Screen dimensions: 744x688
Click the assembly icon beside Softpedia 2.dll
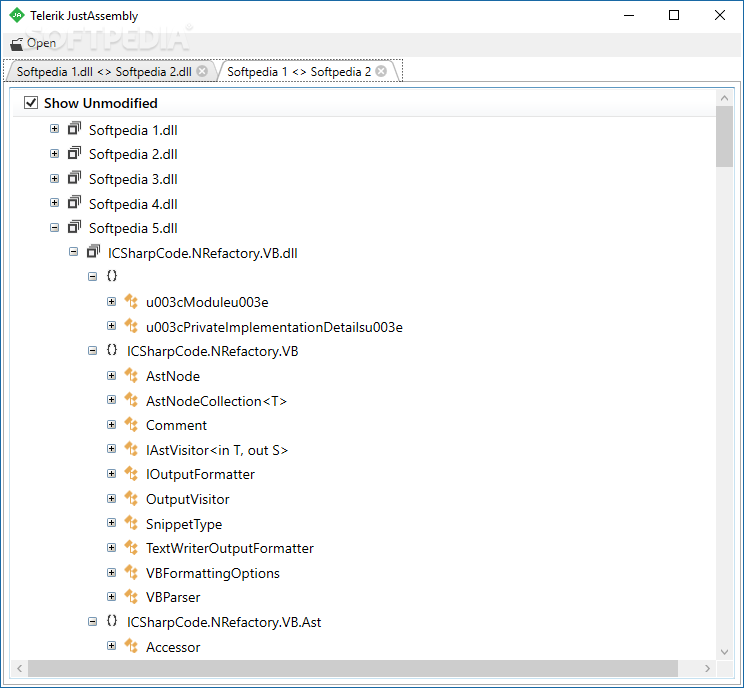click(x=74, y=153)
